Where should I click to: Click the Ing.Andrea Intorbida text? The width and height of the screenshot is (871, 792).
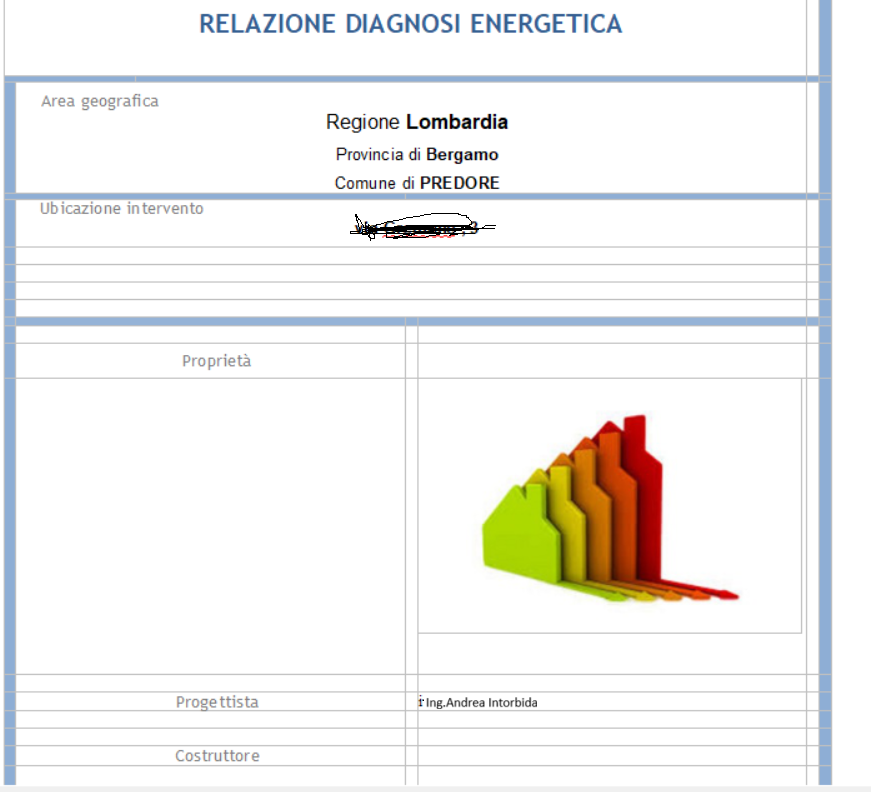click(x=481, y=703)
